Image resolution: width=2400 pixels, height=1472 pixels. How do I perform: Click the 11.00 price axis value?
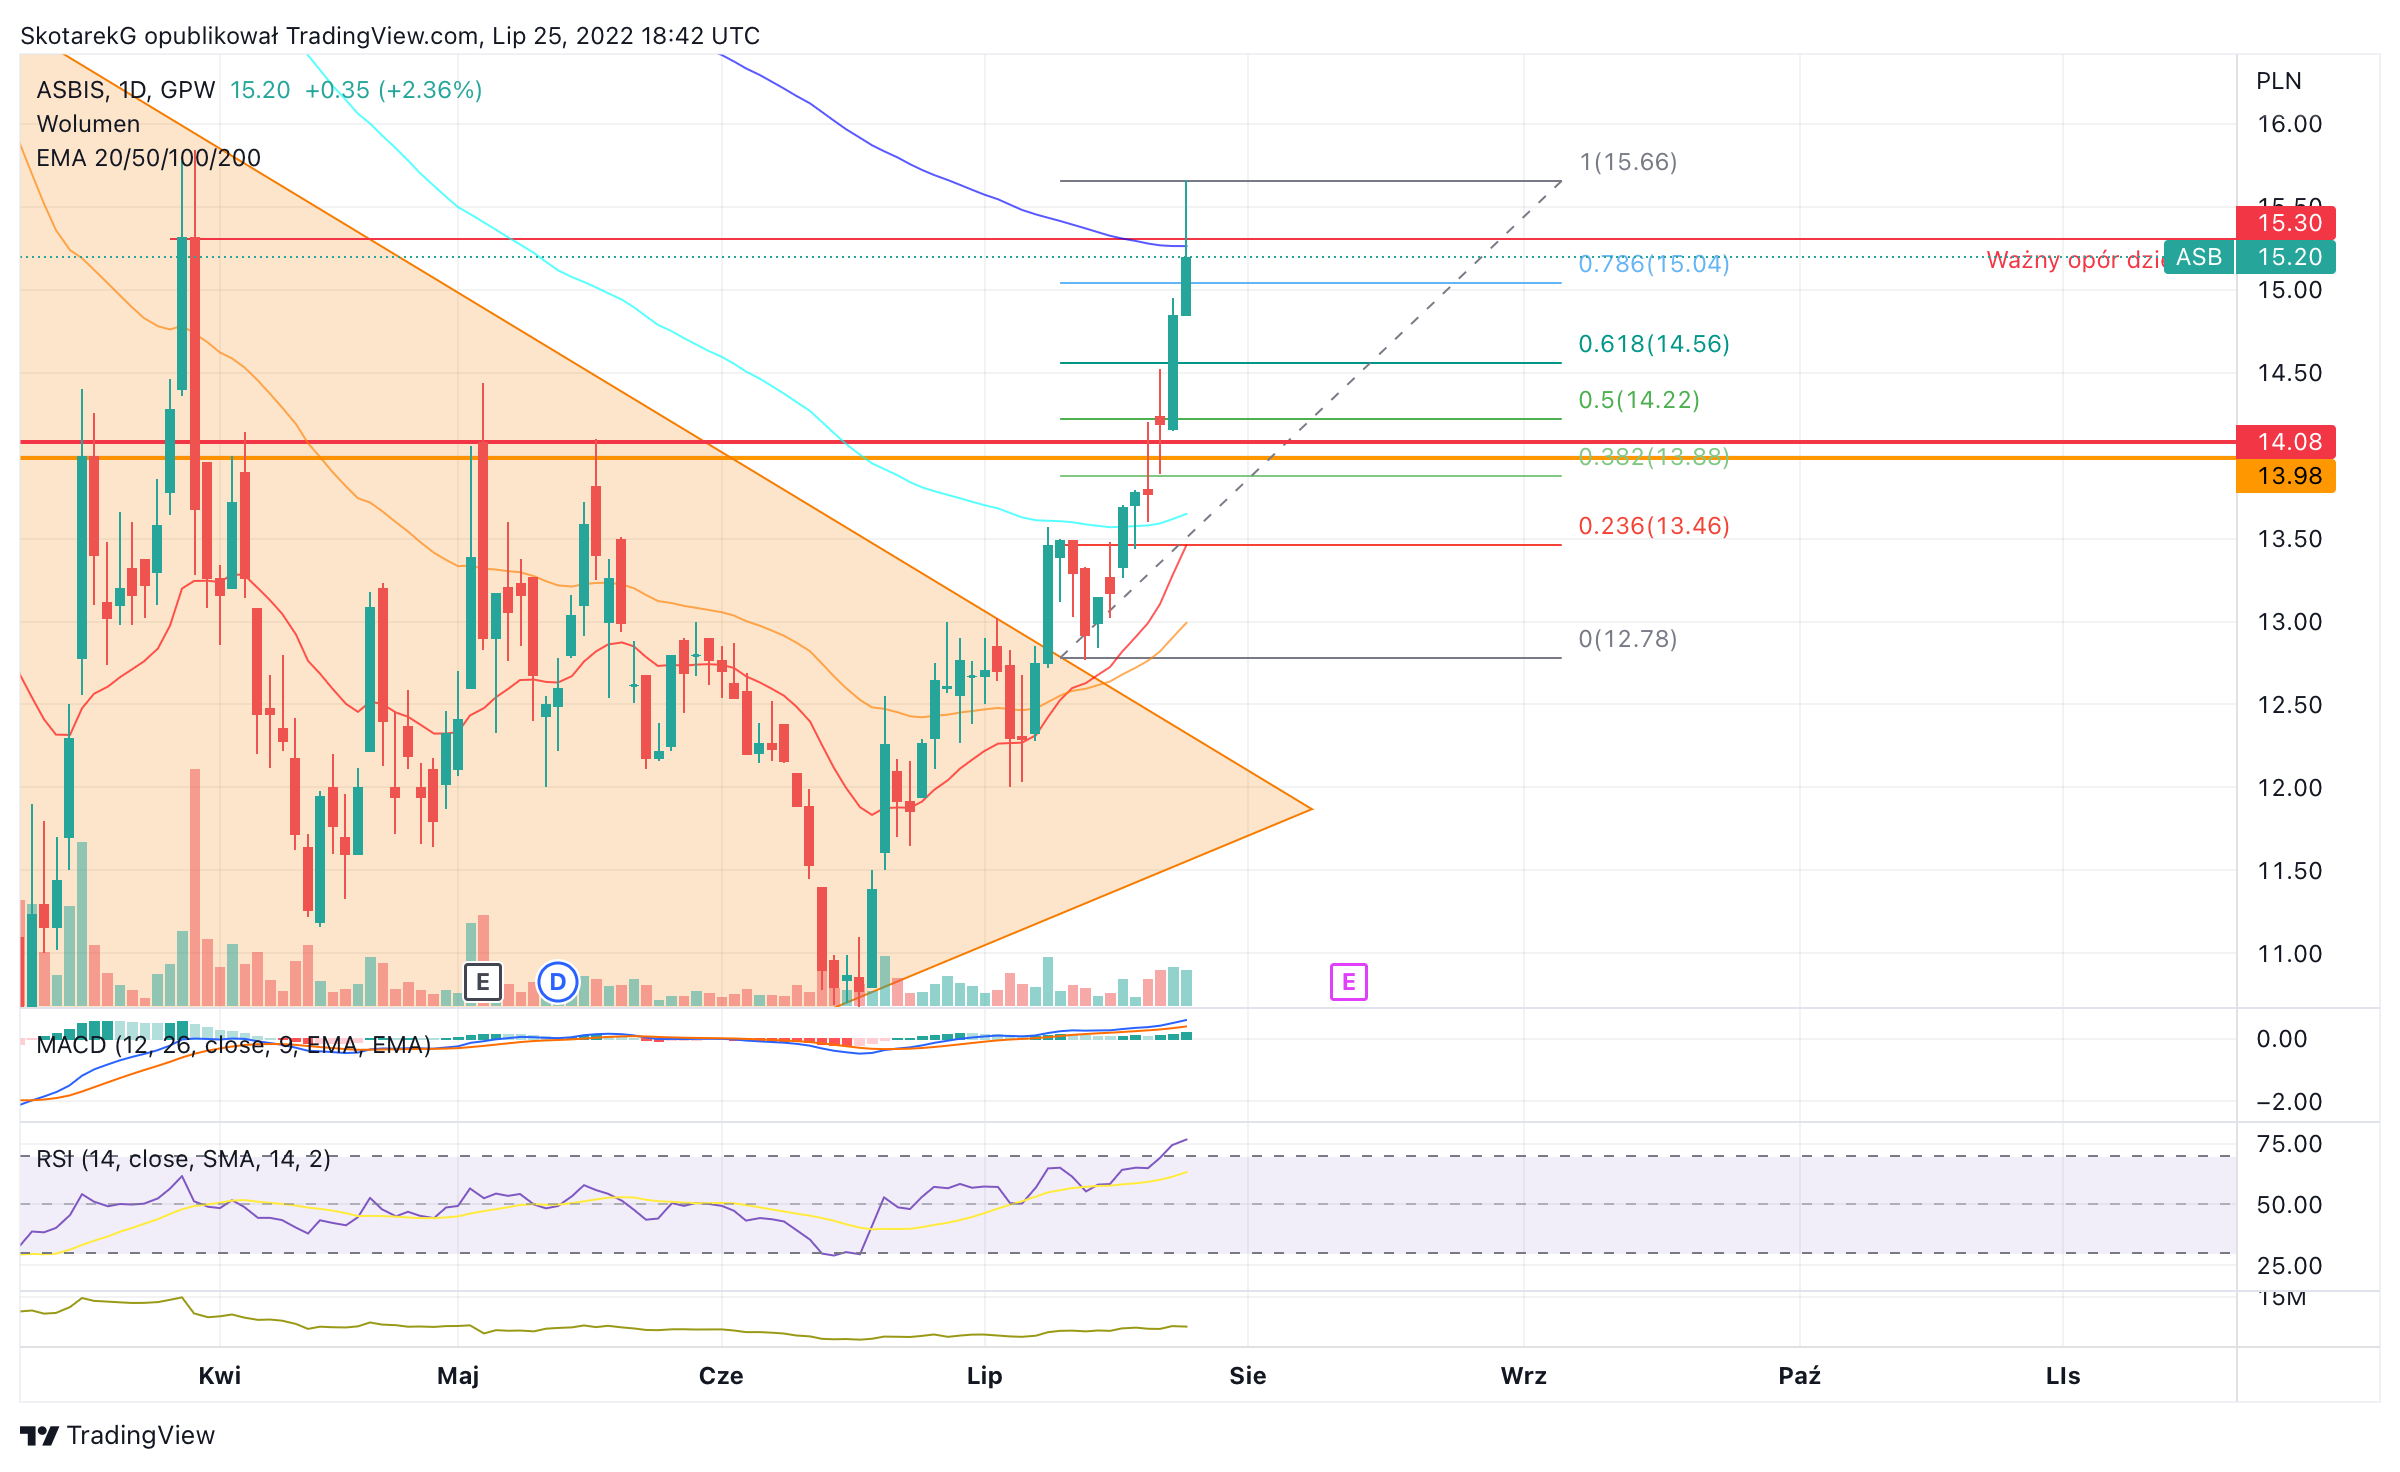pyautogui.click(x=2290, y=954)
